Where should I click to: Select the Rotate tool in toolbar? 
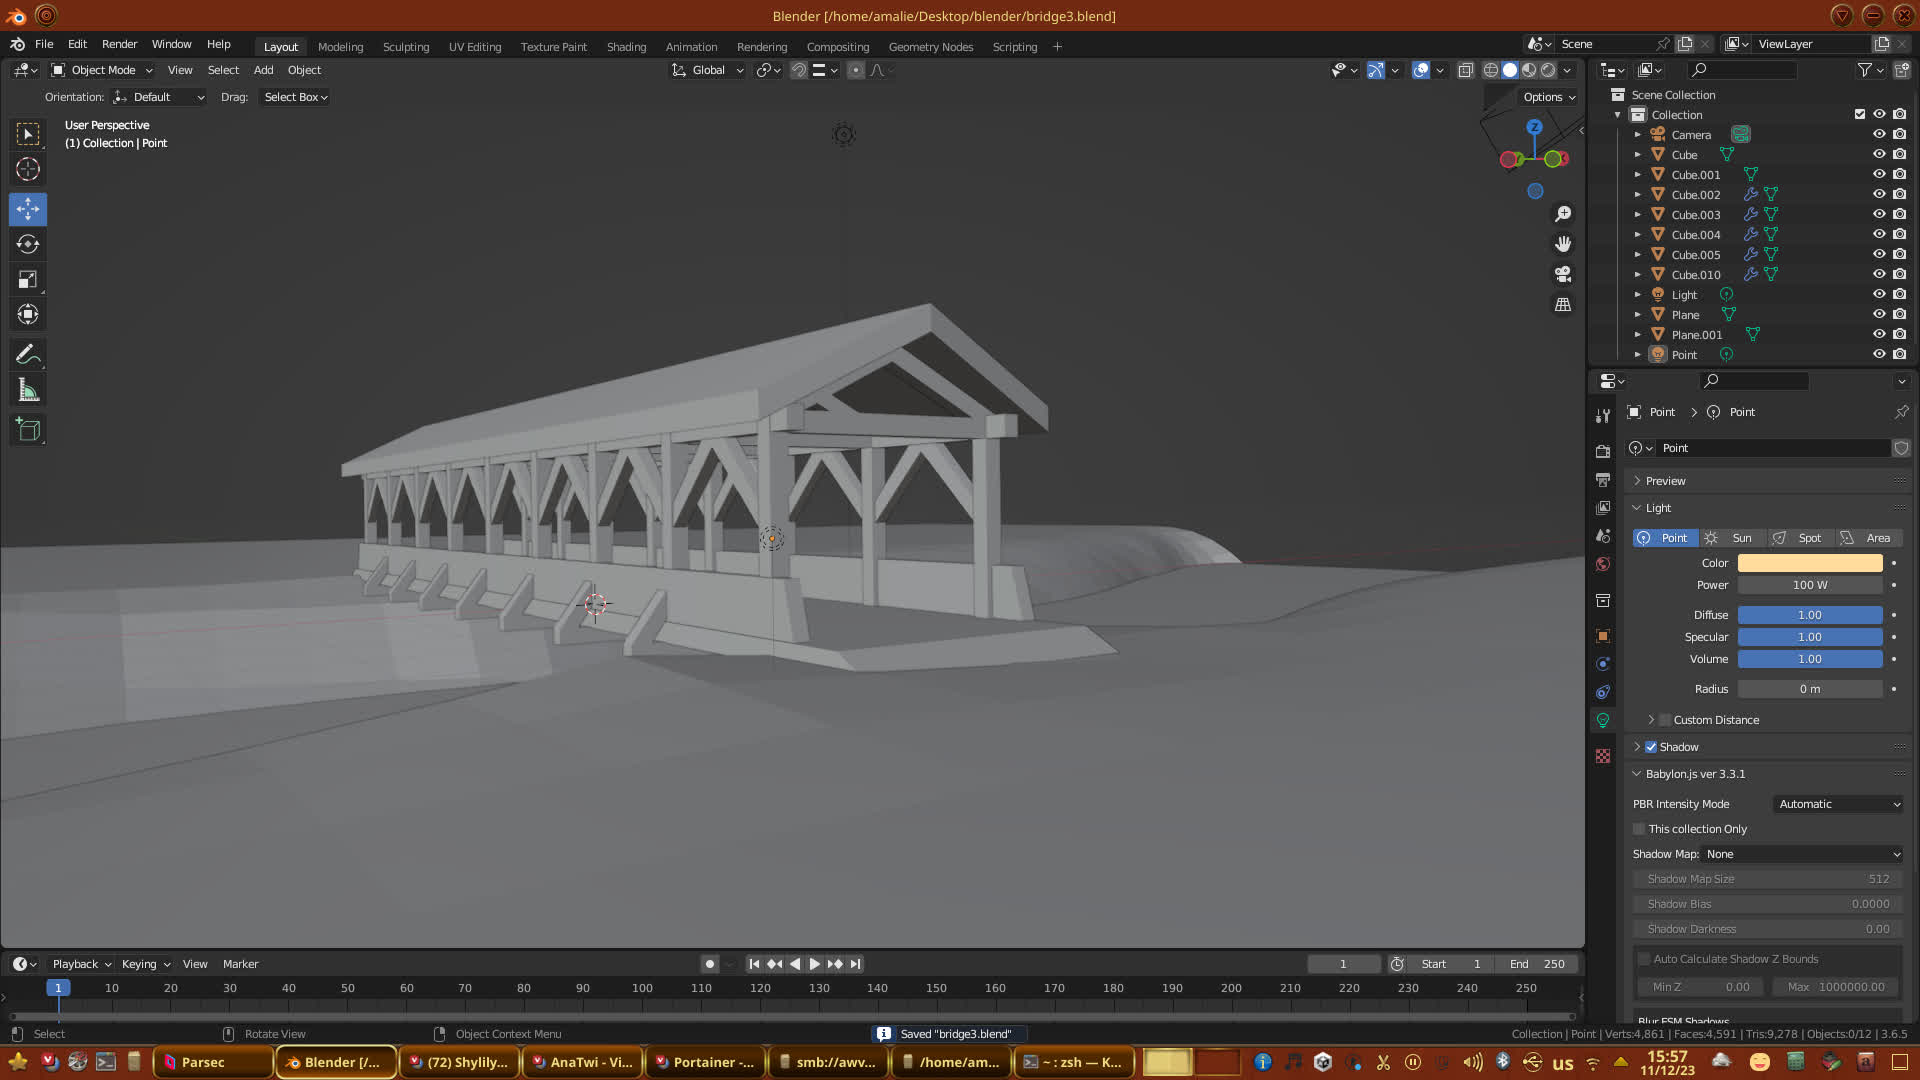pos(28,244)
